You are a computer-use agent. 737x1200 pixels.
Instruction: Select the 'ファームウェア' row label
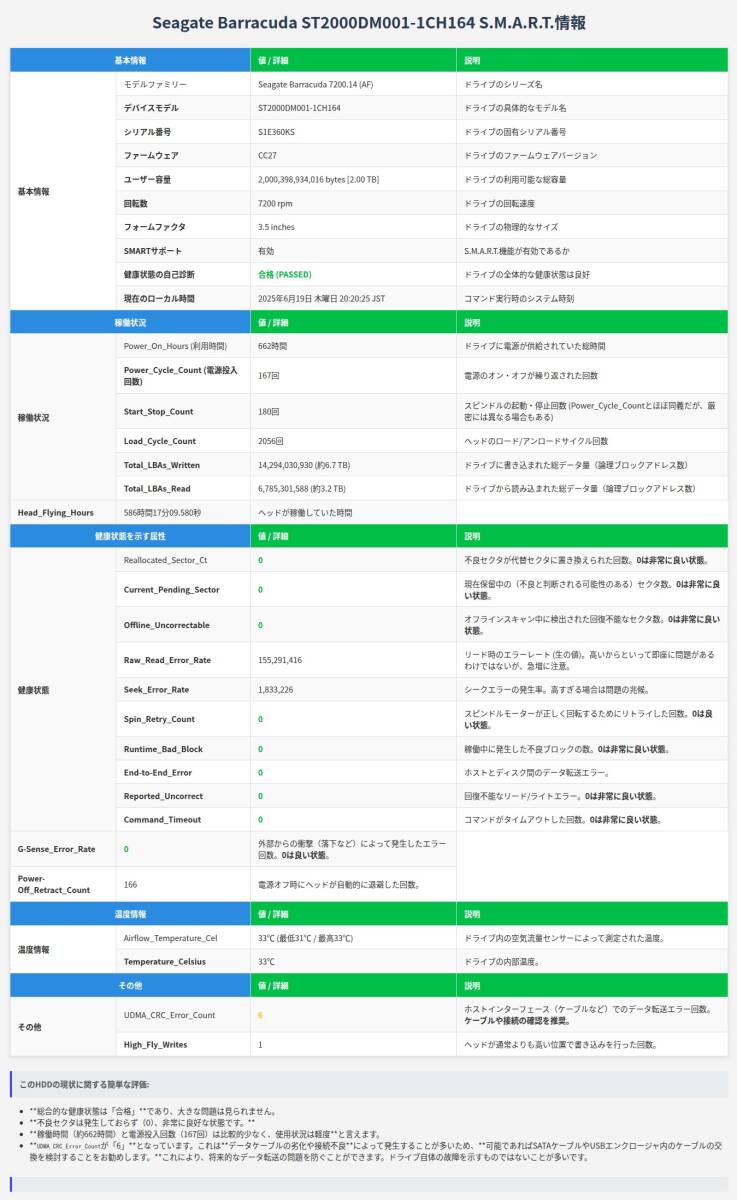click(151, 156)
